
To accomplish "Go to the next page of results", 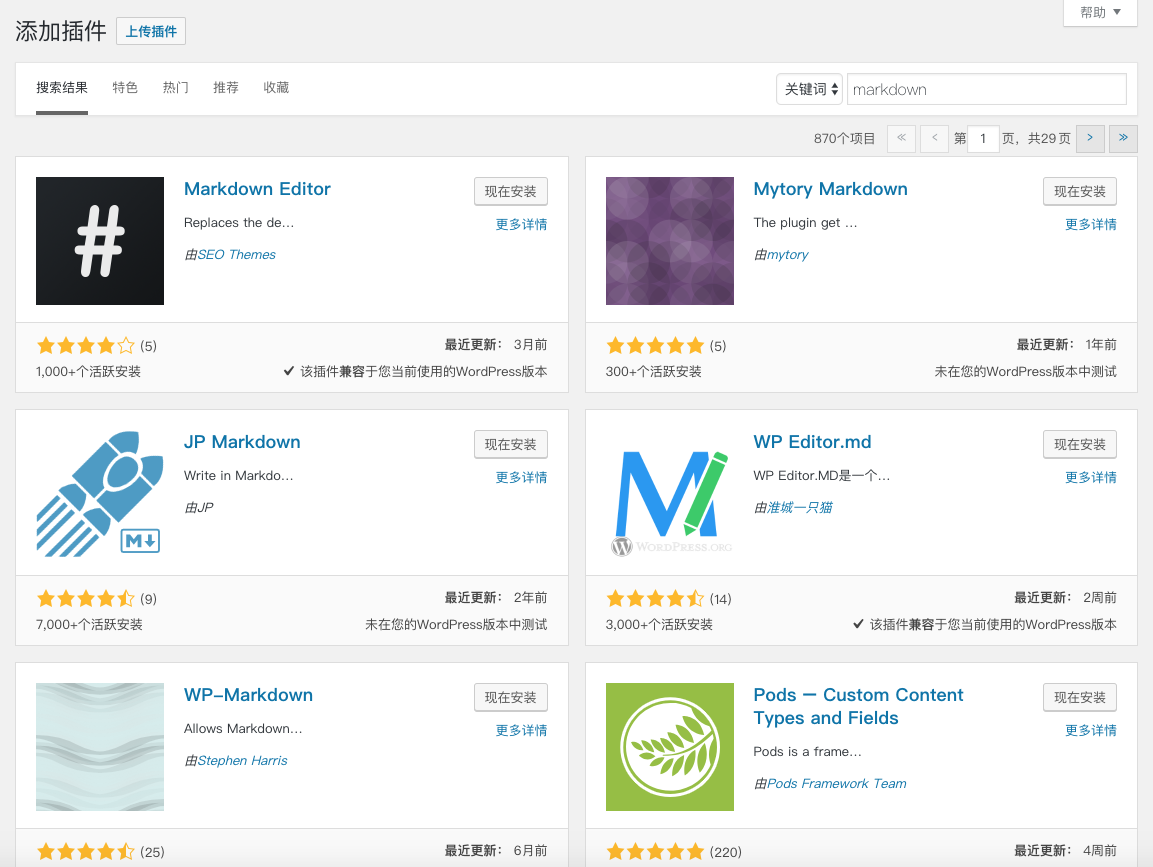I will (x=1090, y=138).
